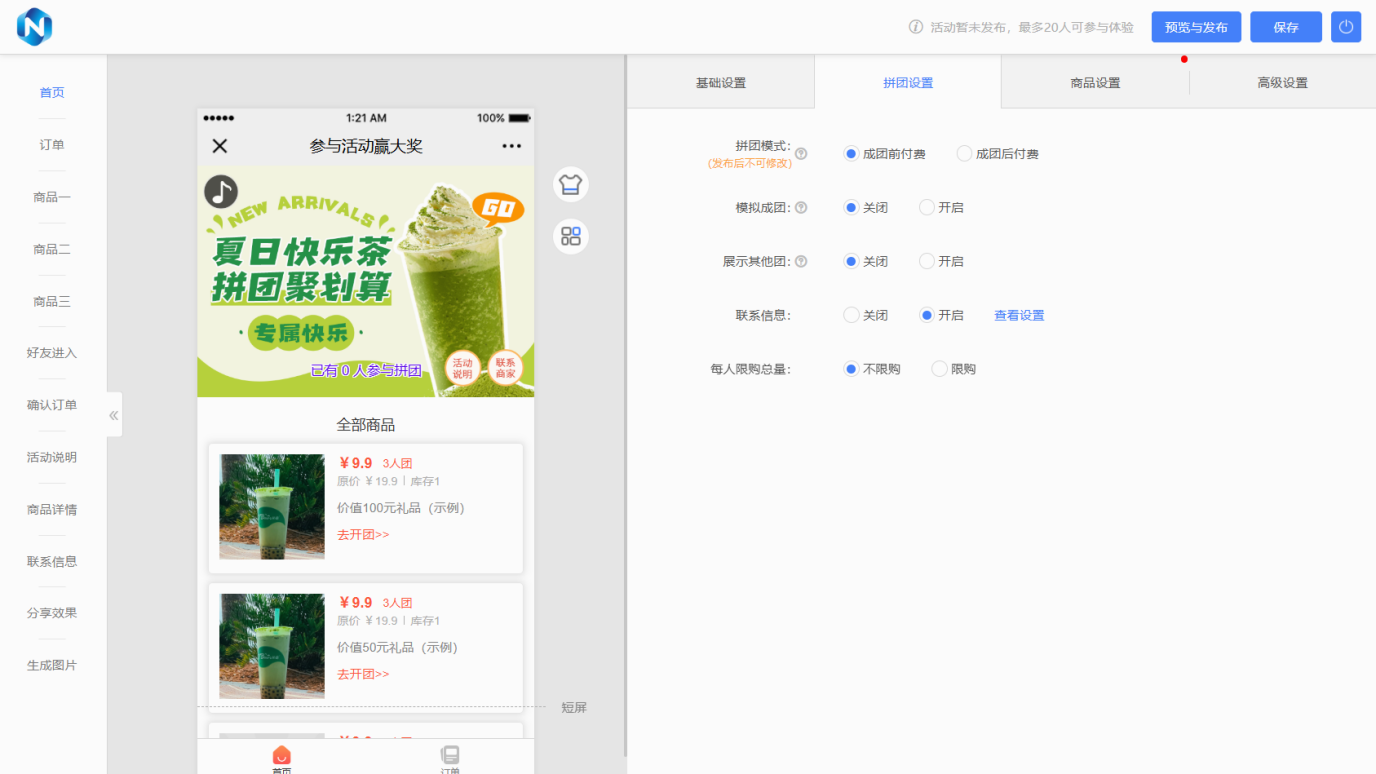Select 成团后付费 radio option
This screenshot has height=774, width=1376.
(964, 154)
